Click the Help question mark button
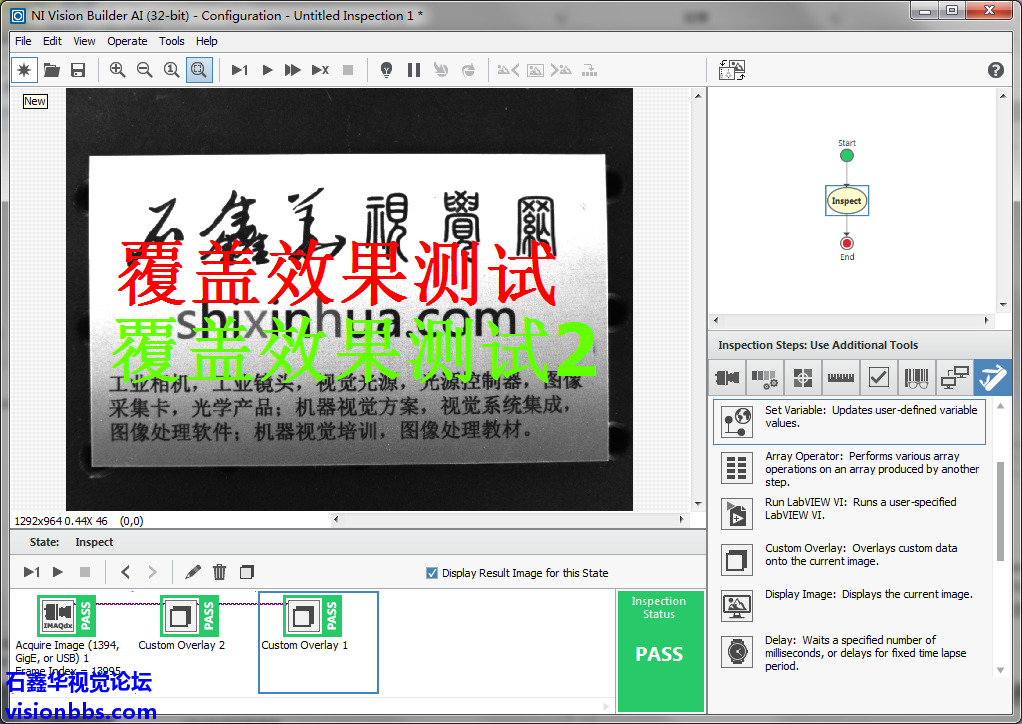Viewport: 1022px width, 724px height. point(995,70)
